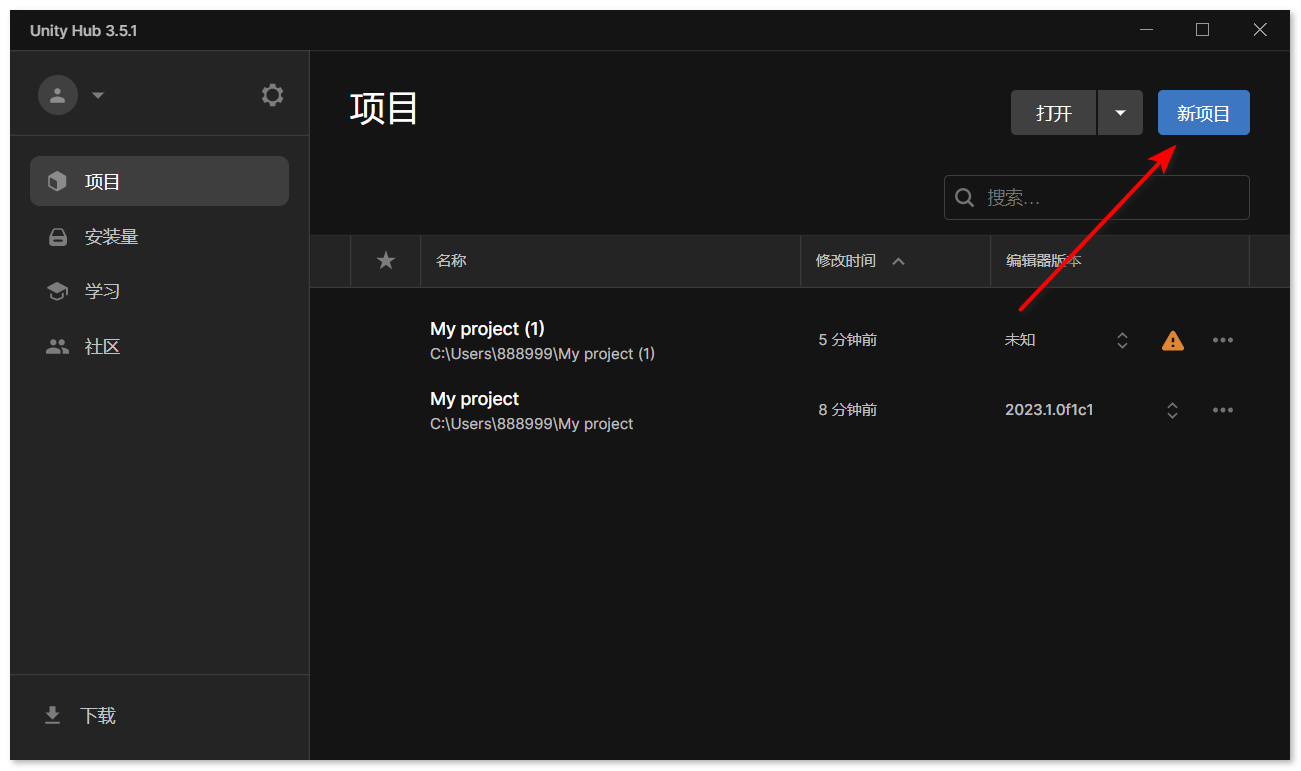Select the 安装量 sidebar item
The width and height of the screenshot is (1301, 771).
pyautogui.click(x=160, y=237)
